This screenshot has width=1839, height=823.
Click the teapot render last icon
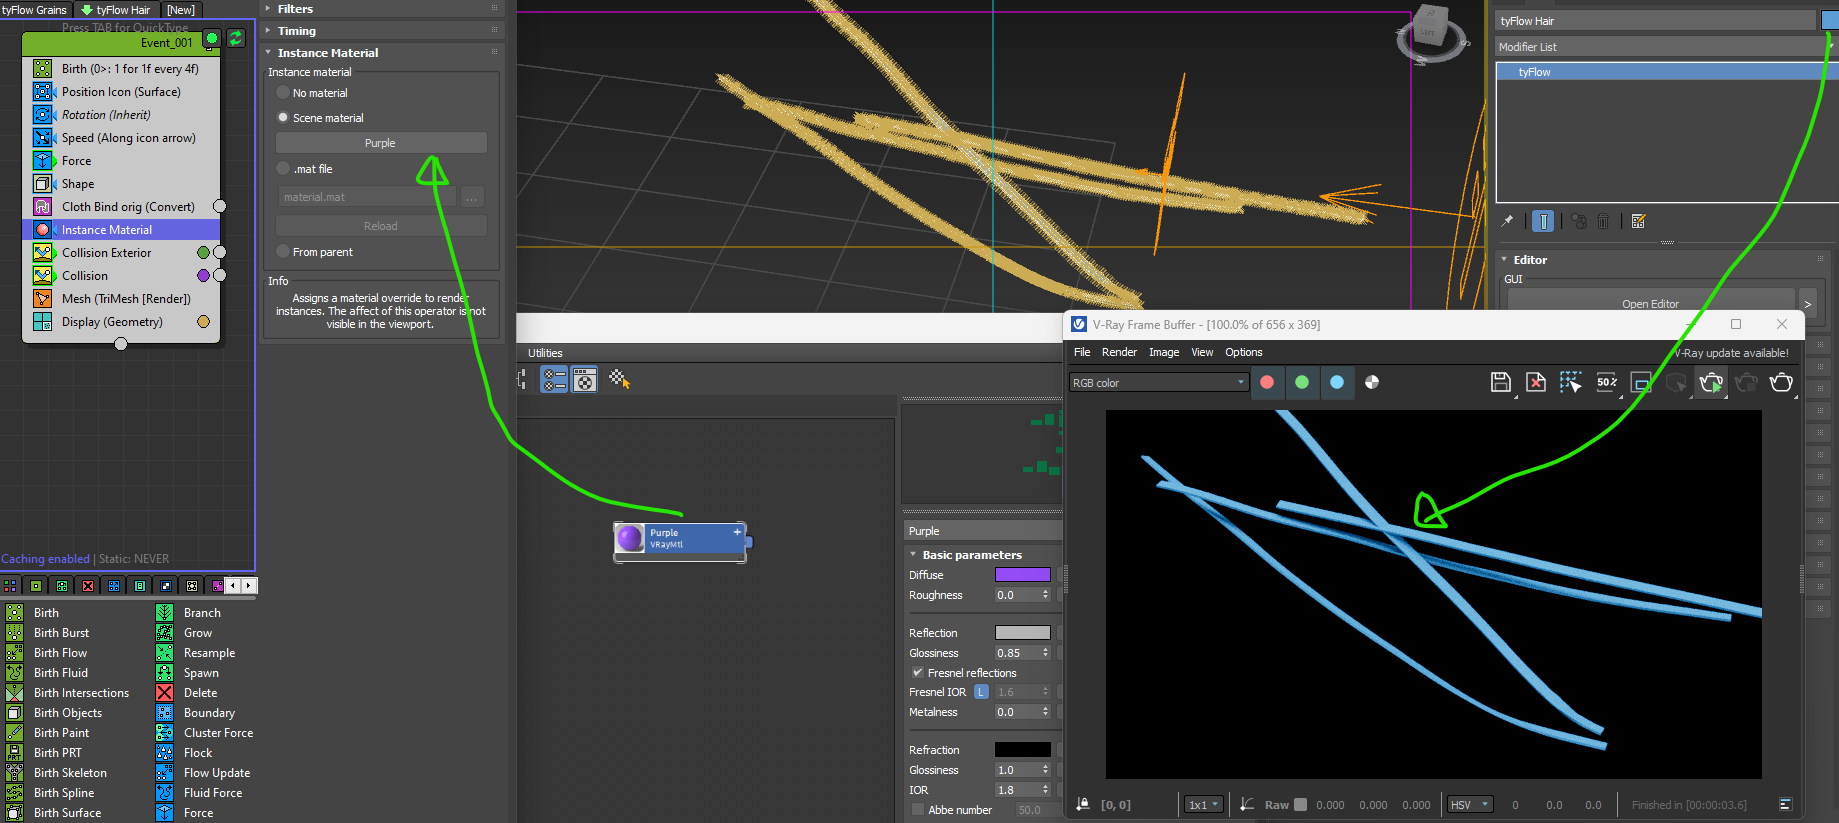click(1781, 382)
